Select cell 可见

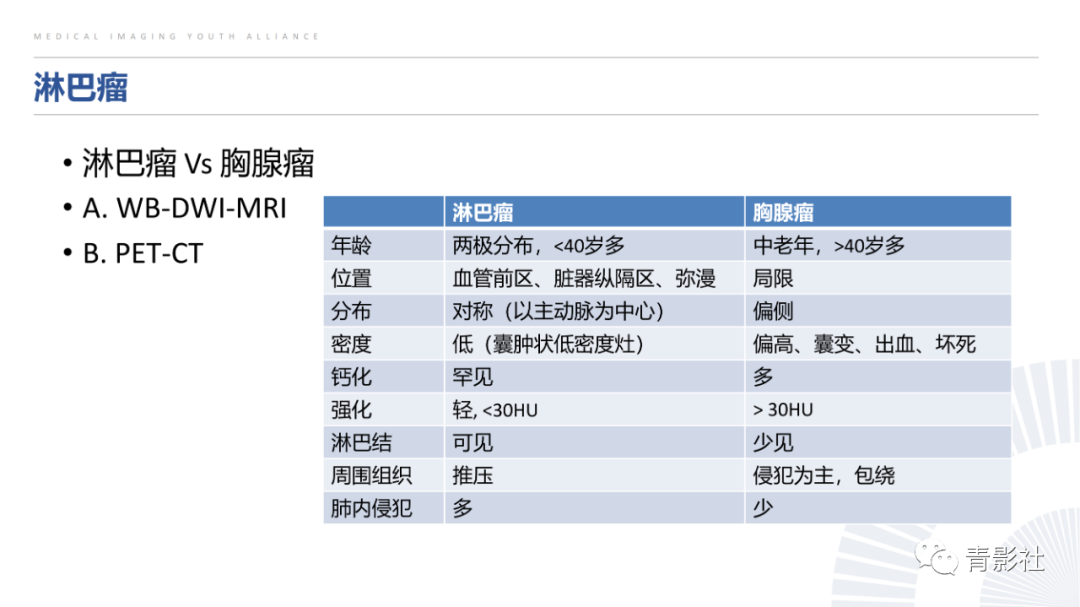[x=594, y=442]
